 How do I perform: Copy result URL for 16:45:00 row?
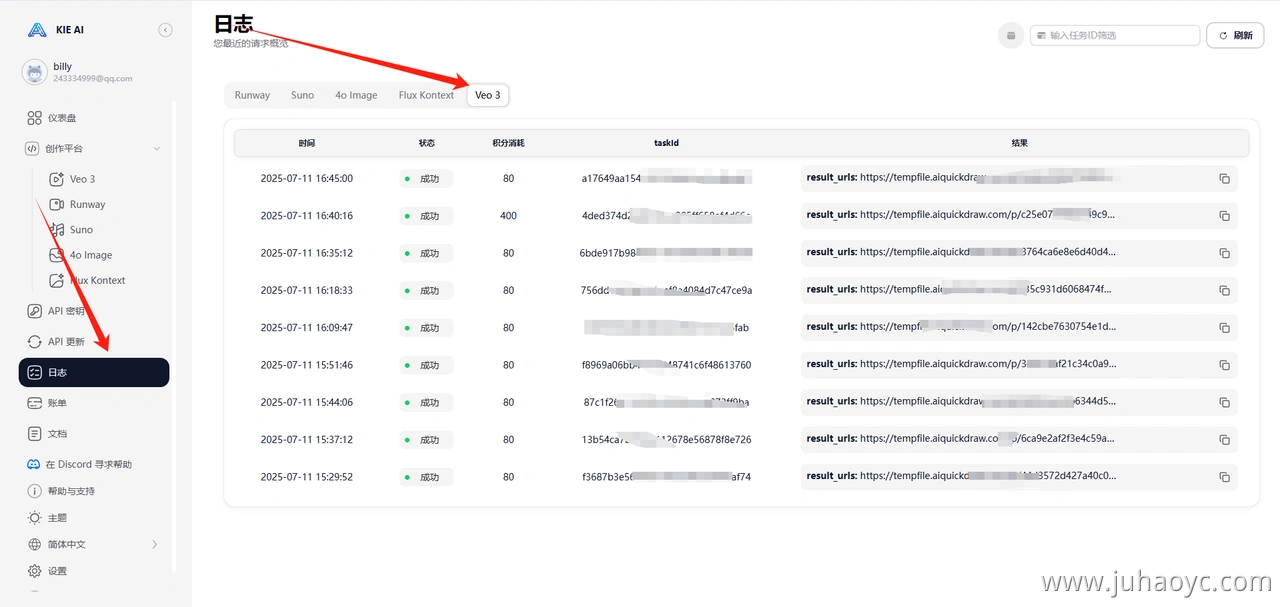coord(1224,179)
